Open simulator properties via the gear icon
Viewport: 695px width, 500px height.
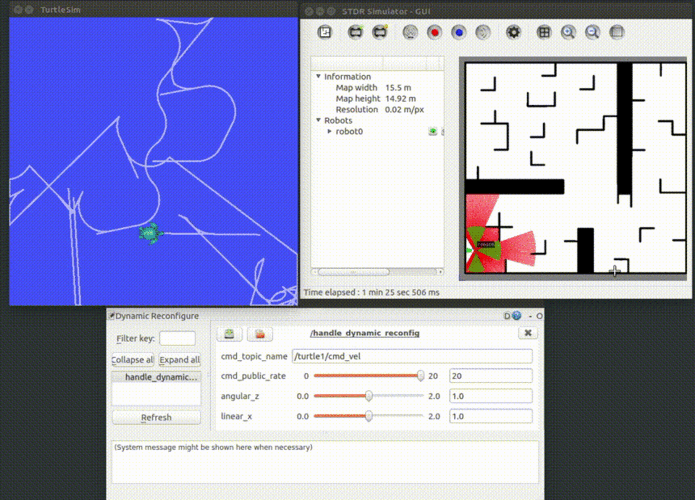[x=514, y=32]
